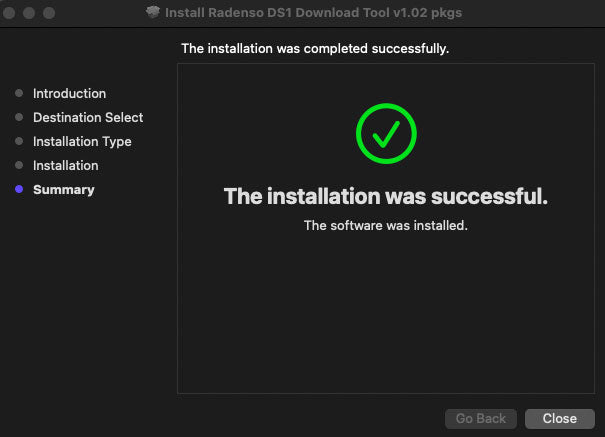Select the blue bullet beside Summary
The width and height of the screenshot is (605, 437).
point(19,189)
